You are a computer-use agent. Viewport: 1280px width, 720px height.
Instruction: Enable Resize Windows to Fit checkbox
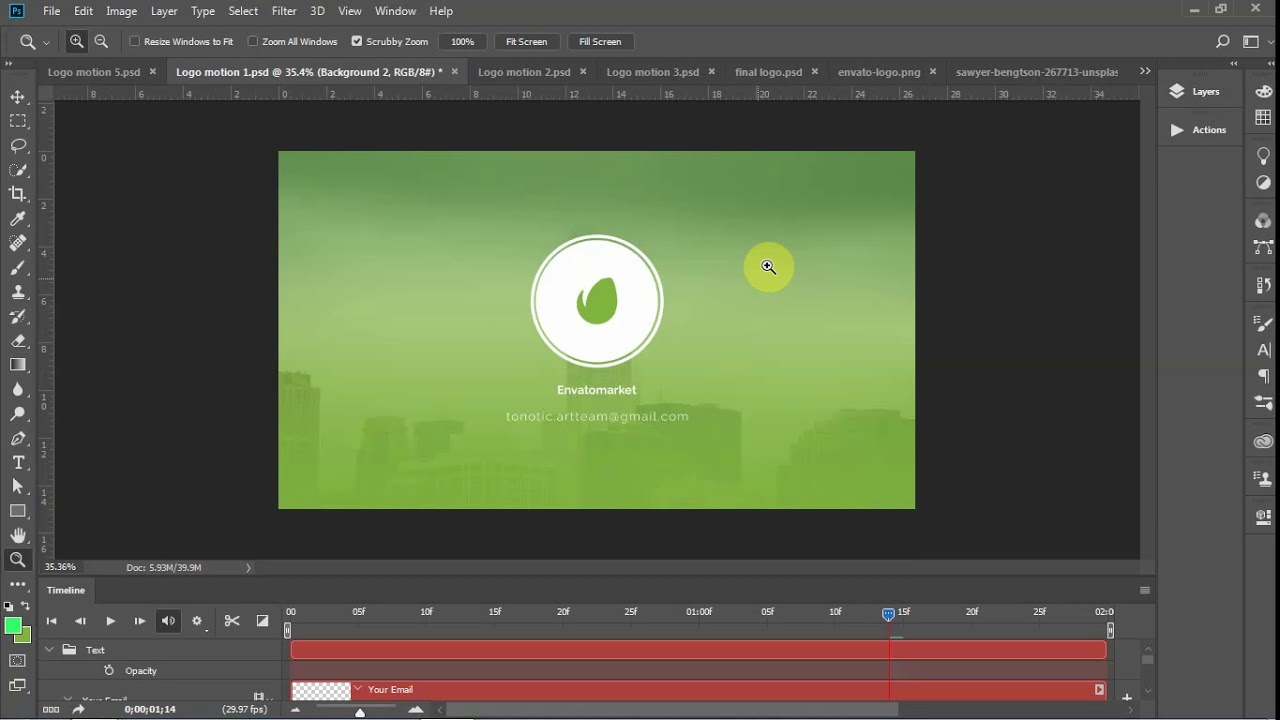[135, 42]
